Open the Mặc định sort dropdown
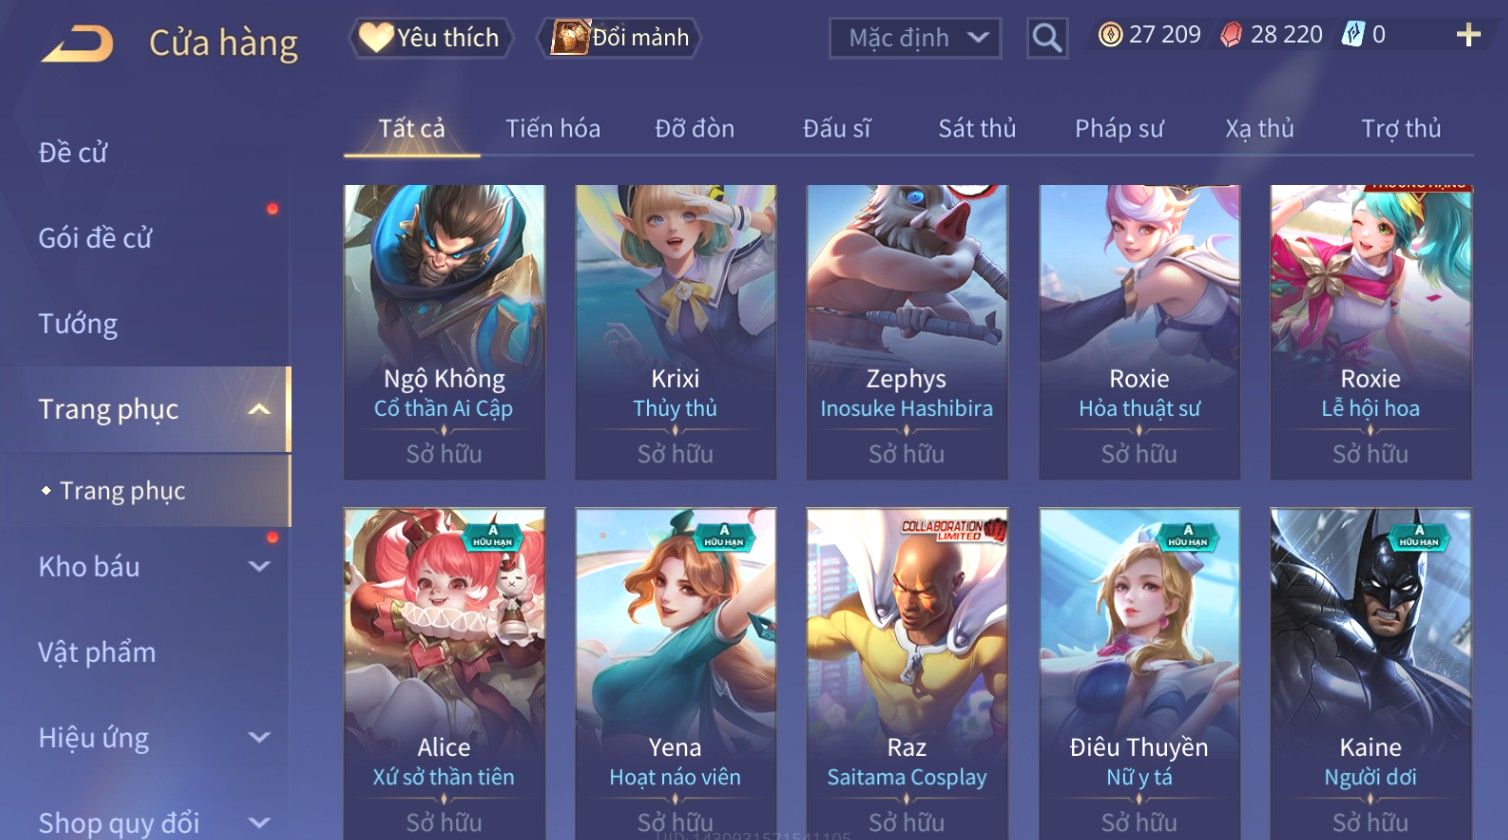 [915, 38]
